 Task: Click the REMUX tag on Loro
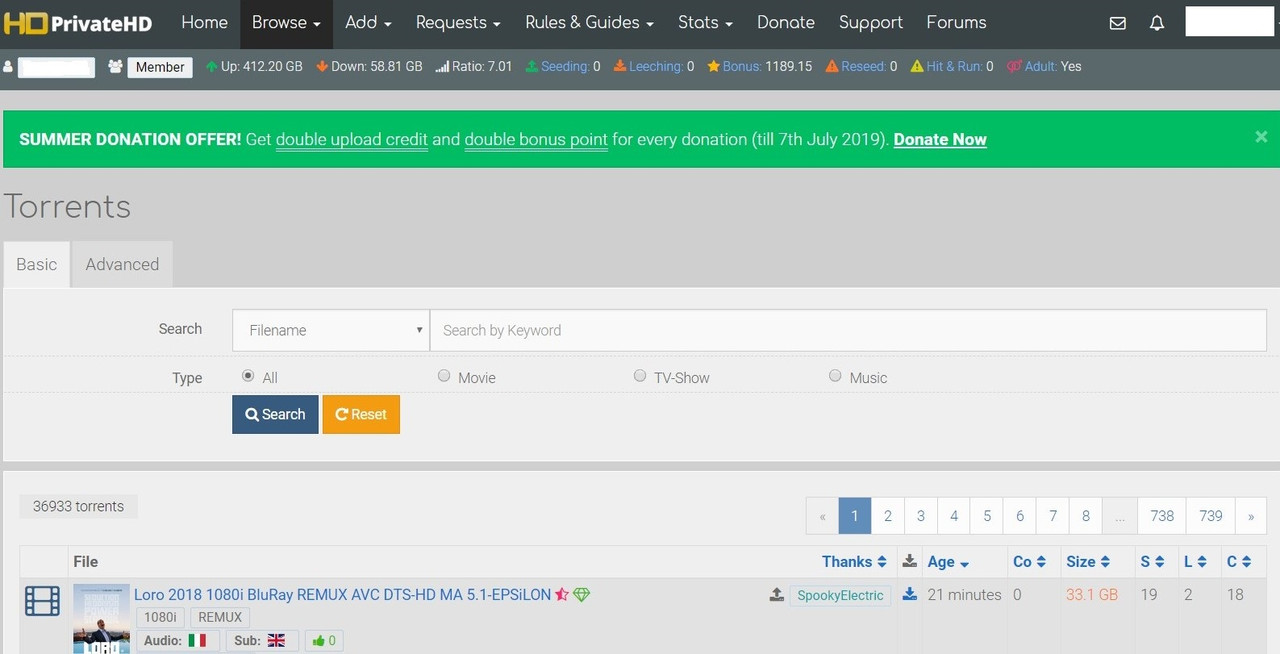click(220, 618)
